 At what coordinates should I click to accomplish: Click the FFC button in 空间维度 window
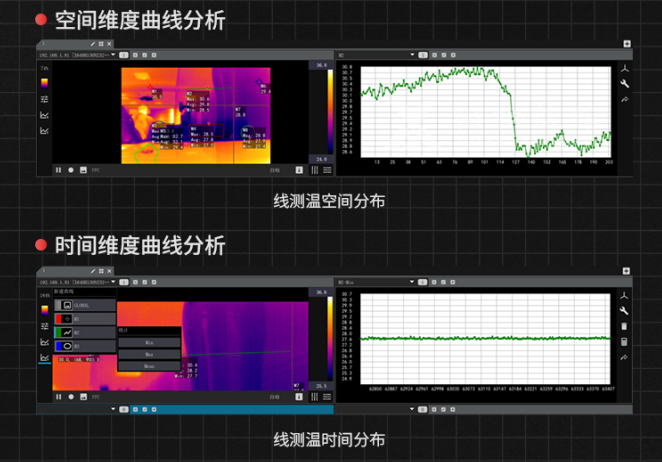coord(96,170)
